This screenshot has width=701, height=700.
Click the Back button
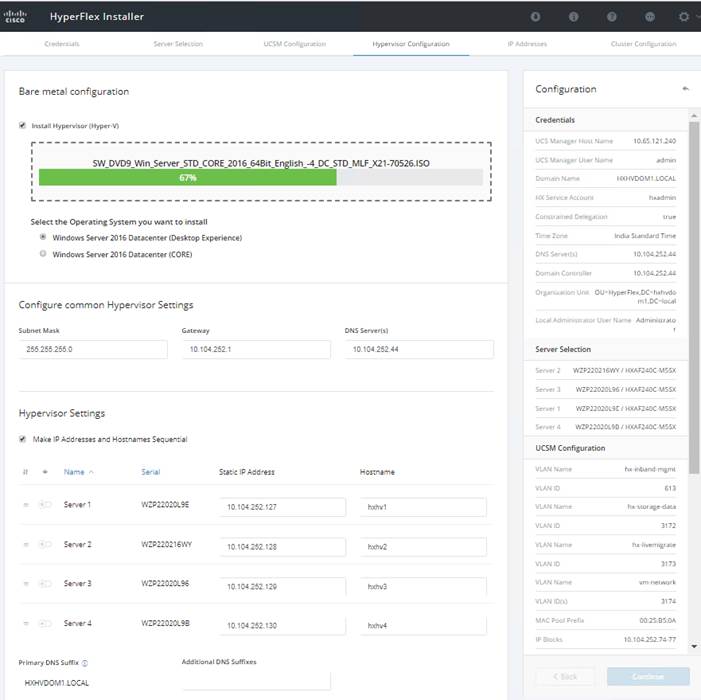tap(565, 676)
